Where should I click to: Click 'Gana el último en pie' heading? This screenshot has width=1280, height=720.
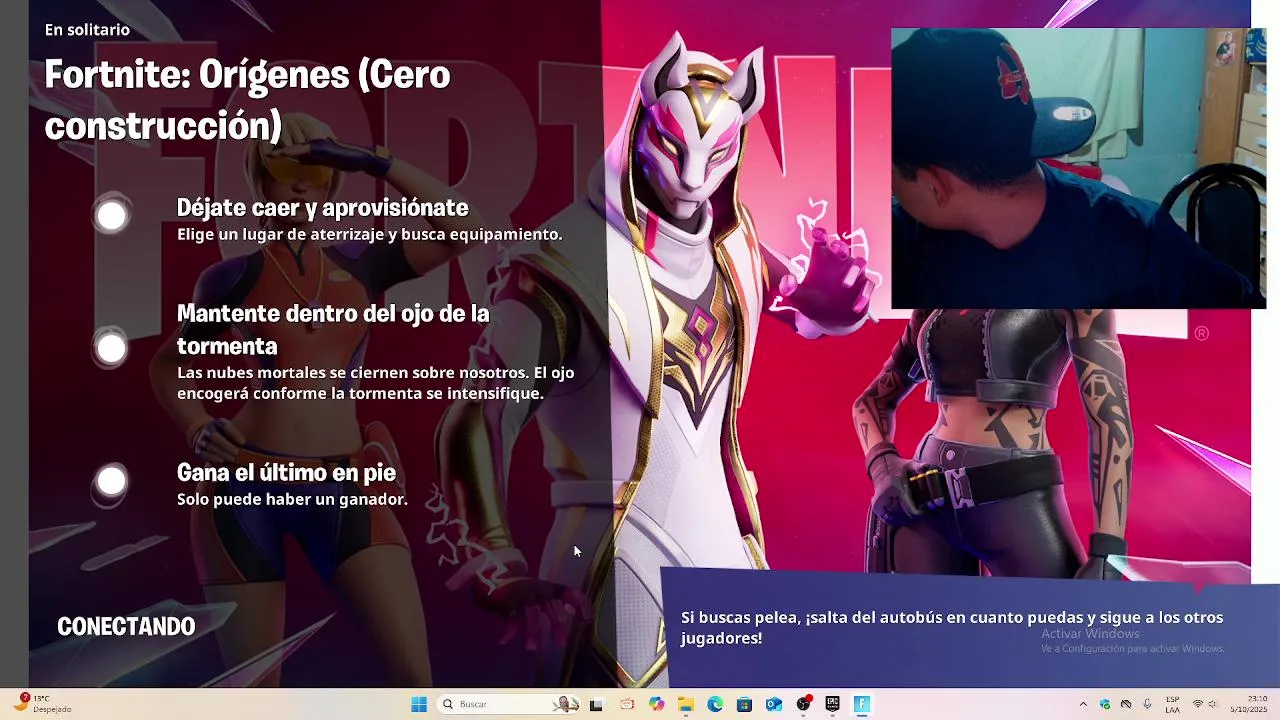(x=286, y=472)
